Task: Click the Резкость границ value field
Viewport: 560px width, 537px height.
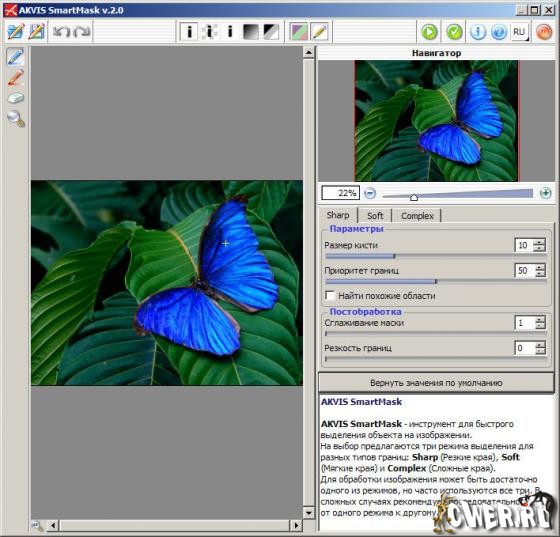Action: point(524,348)
